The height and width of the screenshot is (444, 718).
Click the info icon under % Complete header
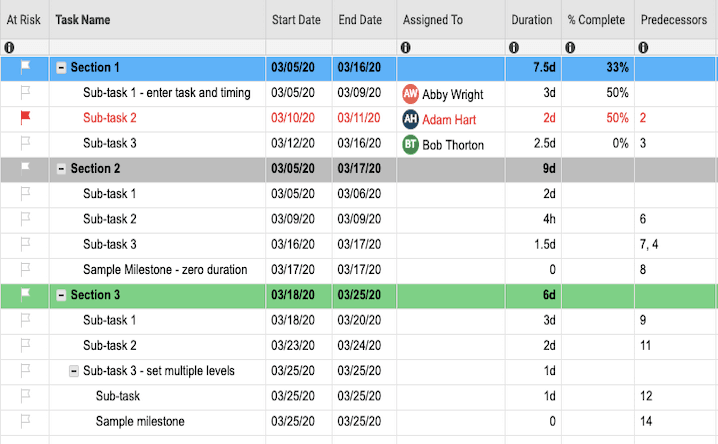click(x=570, y=47)
